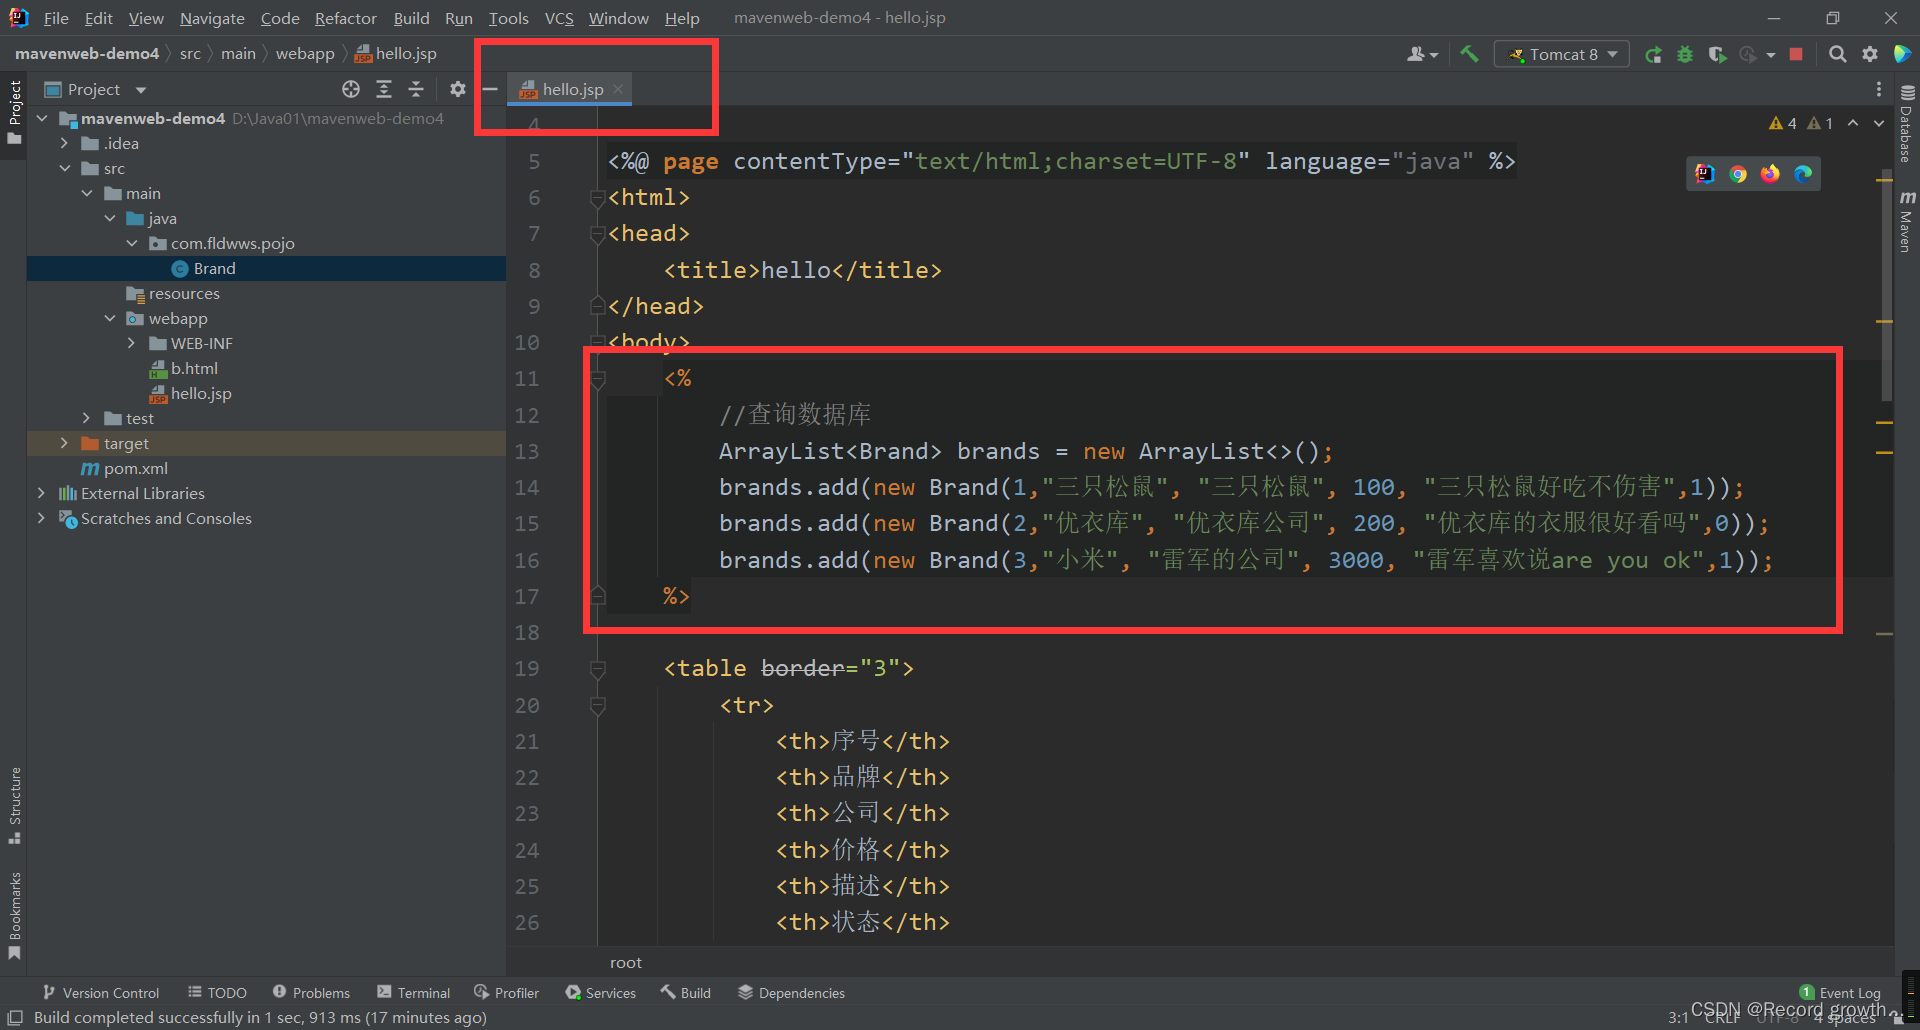Toggle the Structure side panel
1920x1030 pixels.
pos(14,806)
